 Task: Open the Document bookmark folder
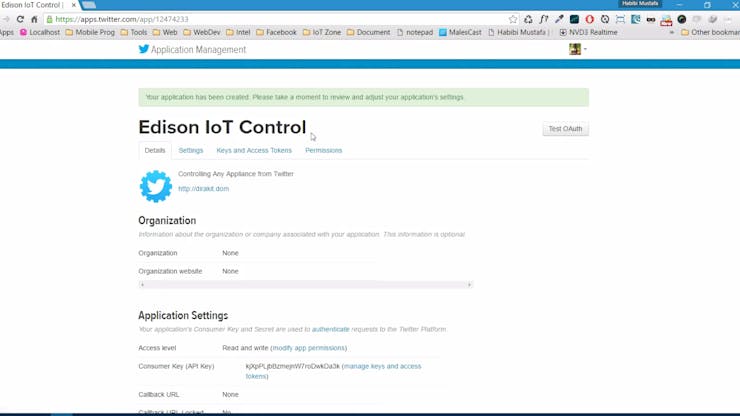point(369,33)
